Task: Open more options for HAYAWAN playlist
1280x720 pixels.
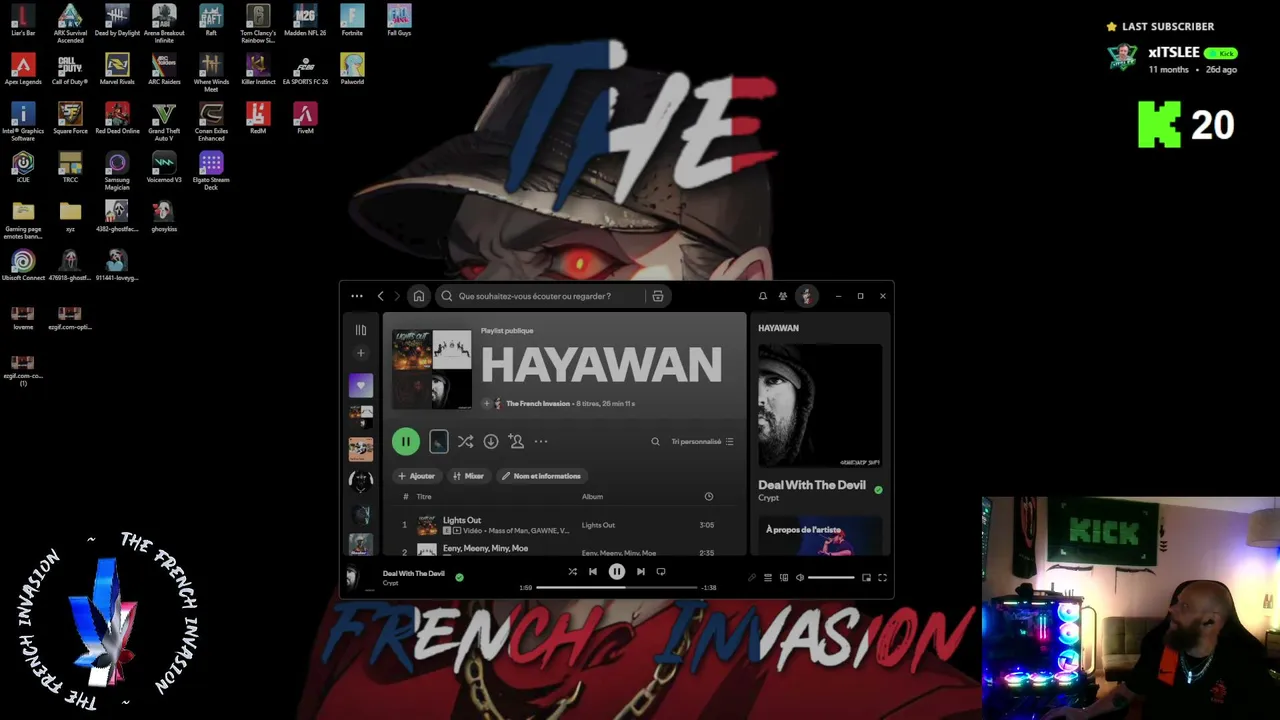Action: tap(541, 441)
